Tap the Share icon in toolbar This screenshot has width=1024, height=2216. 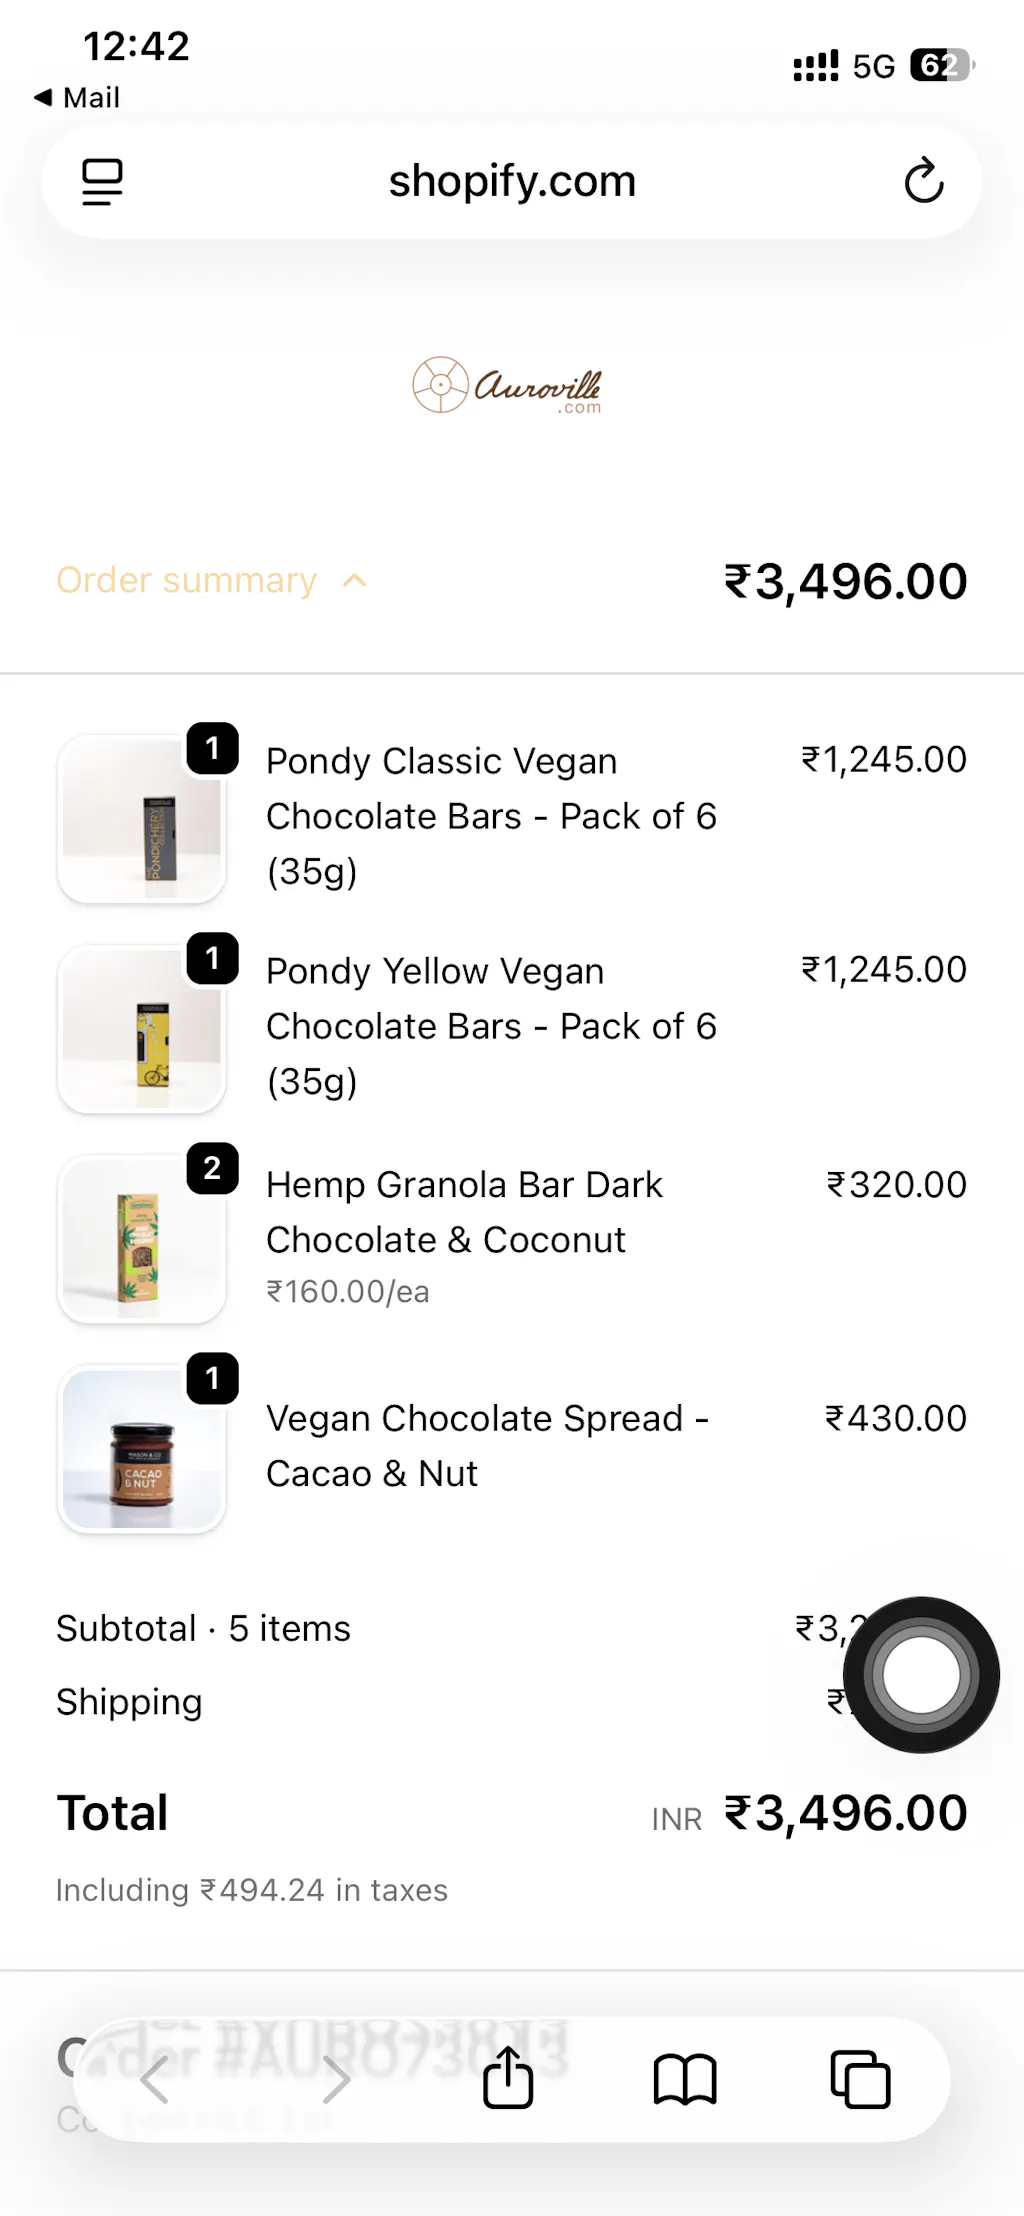click(508, 2078)
